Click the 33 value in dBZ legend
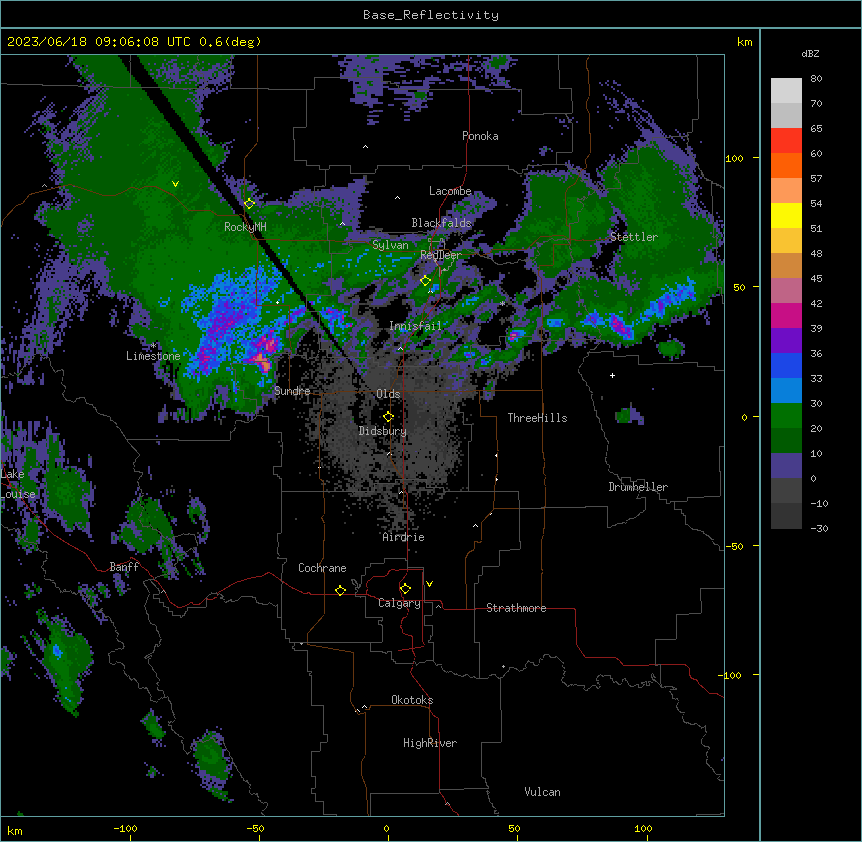The image size is (862, 842). (816, 378)
